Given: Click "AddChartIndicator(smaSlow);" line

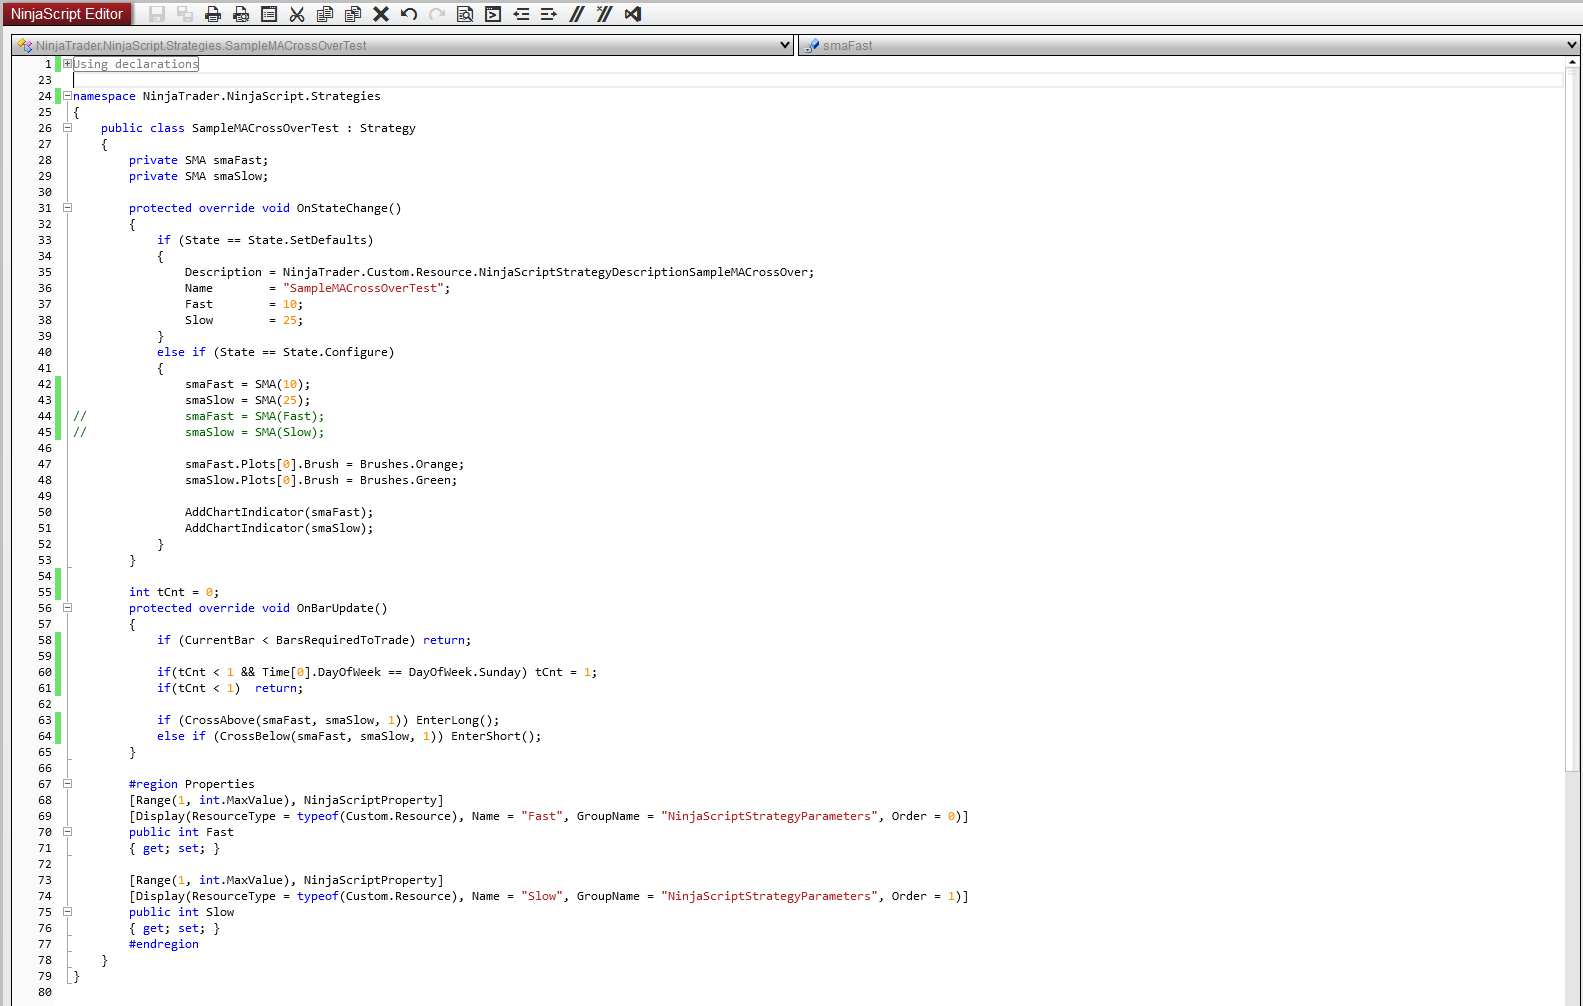Looking at the screenshot, I should (279, 528).
